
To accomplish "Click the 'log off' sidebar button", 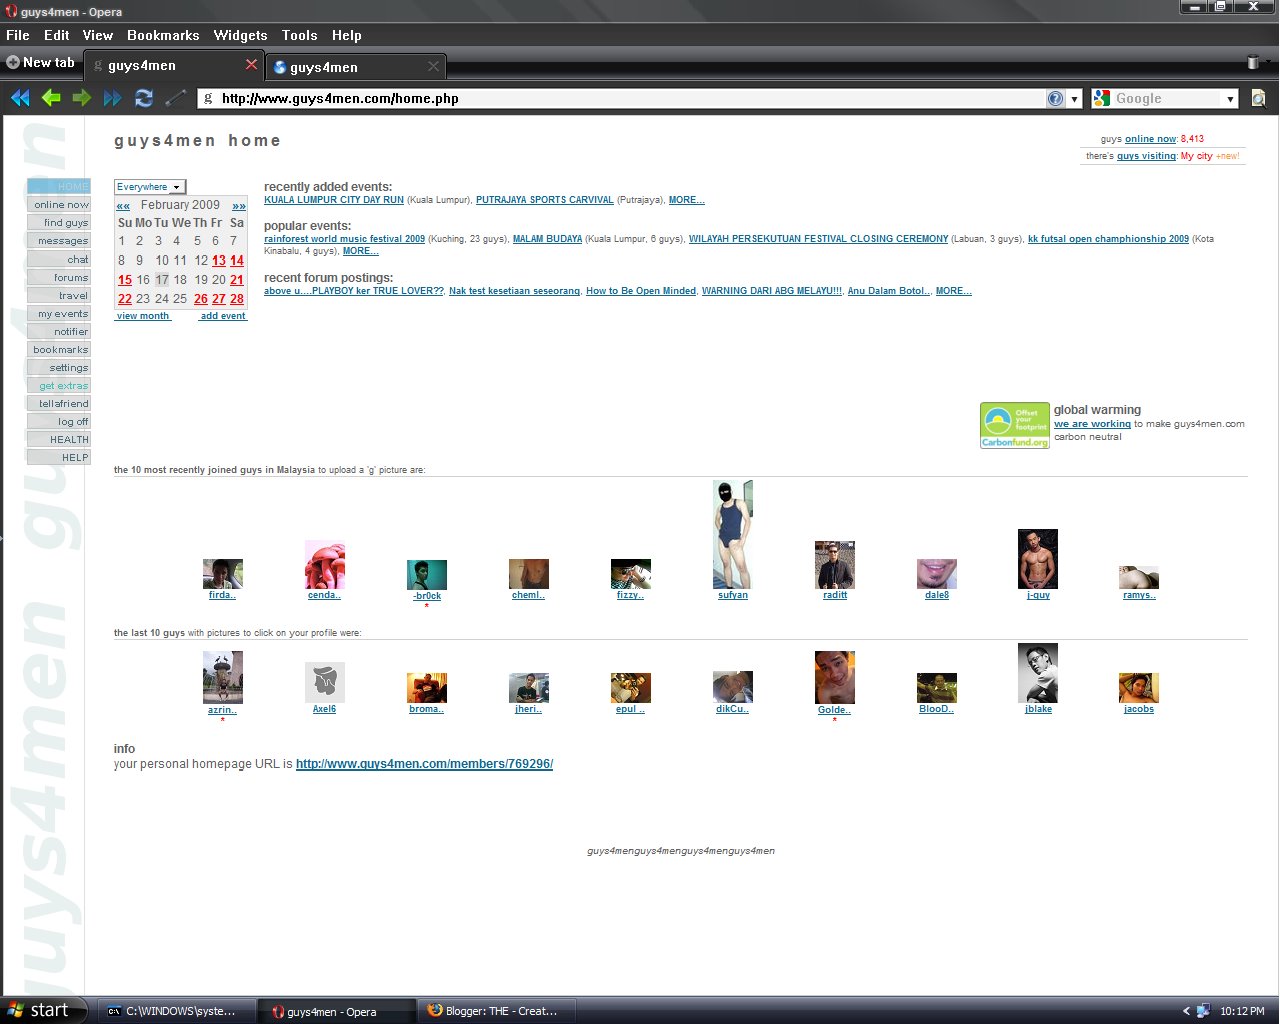I will coord(59,422).
